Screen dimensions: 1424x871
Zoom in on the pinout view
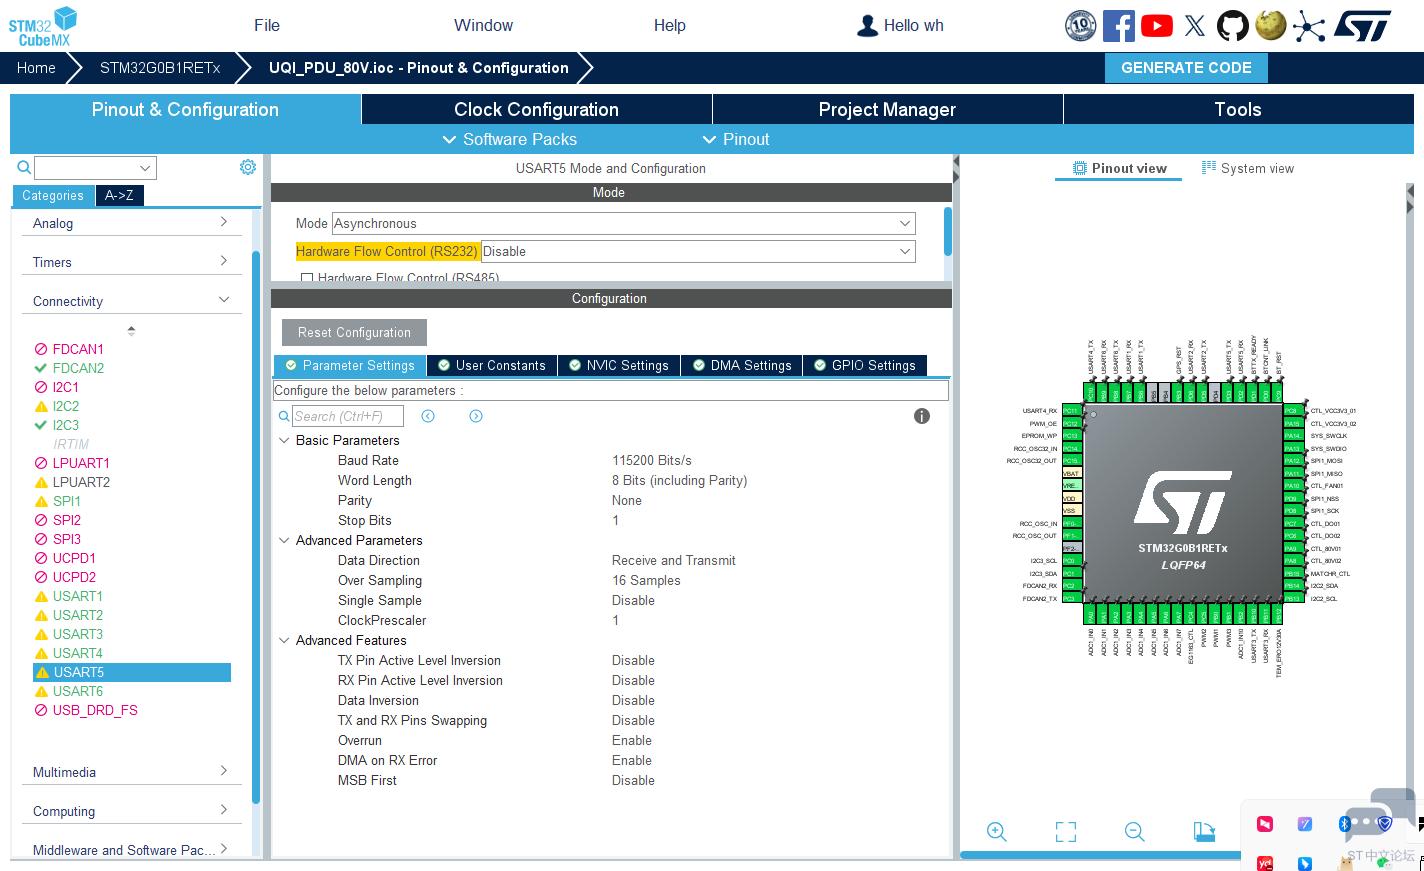point(996,831)
